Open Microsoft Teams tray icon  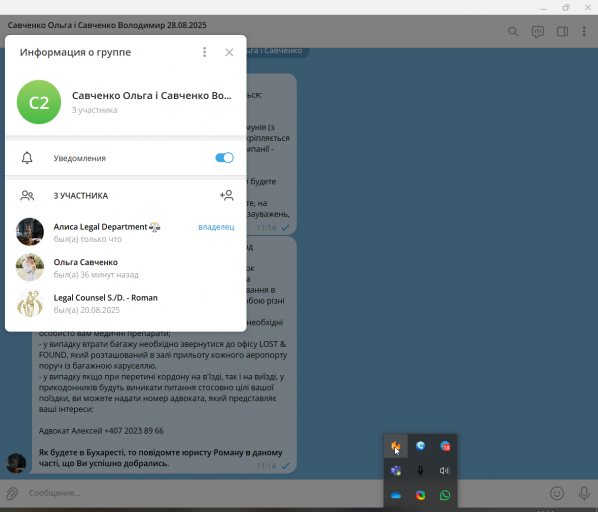click(x=395, y=470)
